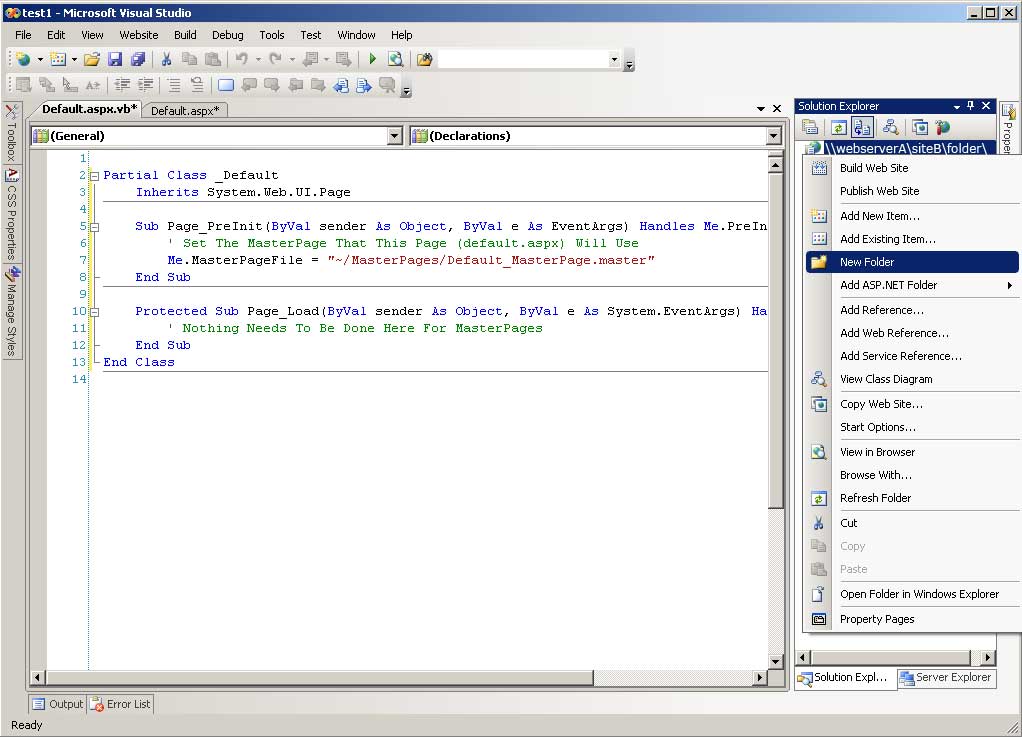Click the New Project toolbar icon

[x=23, y=59]
